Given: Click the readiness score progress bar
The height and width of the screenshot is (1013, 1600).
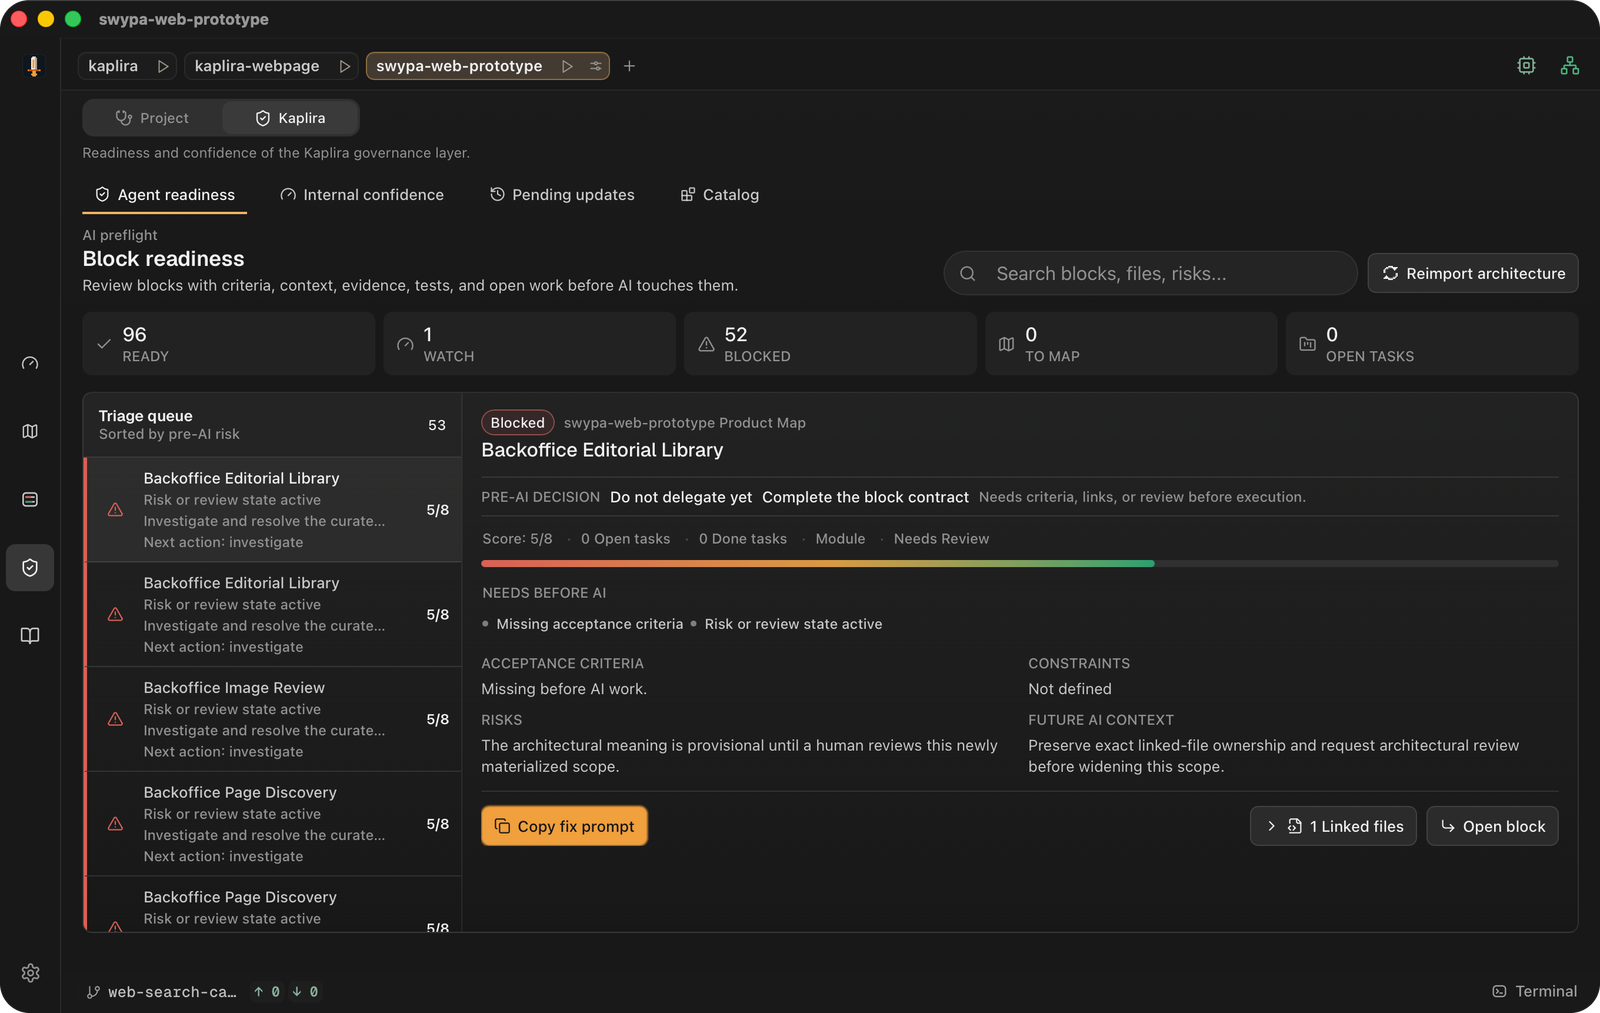Looking at the screenshot, I should [x=1019, y=564].
